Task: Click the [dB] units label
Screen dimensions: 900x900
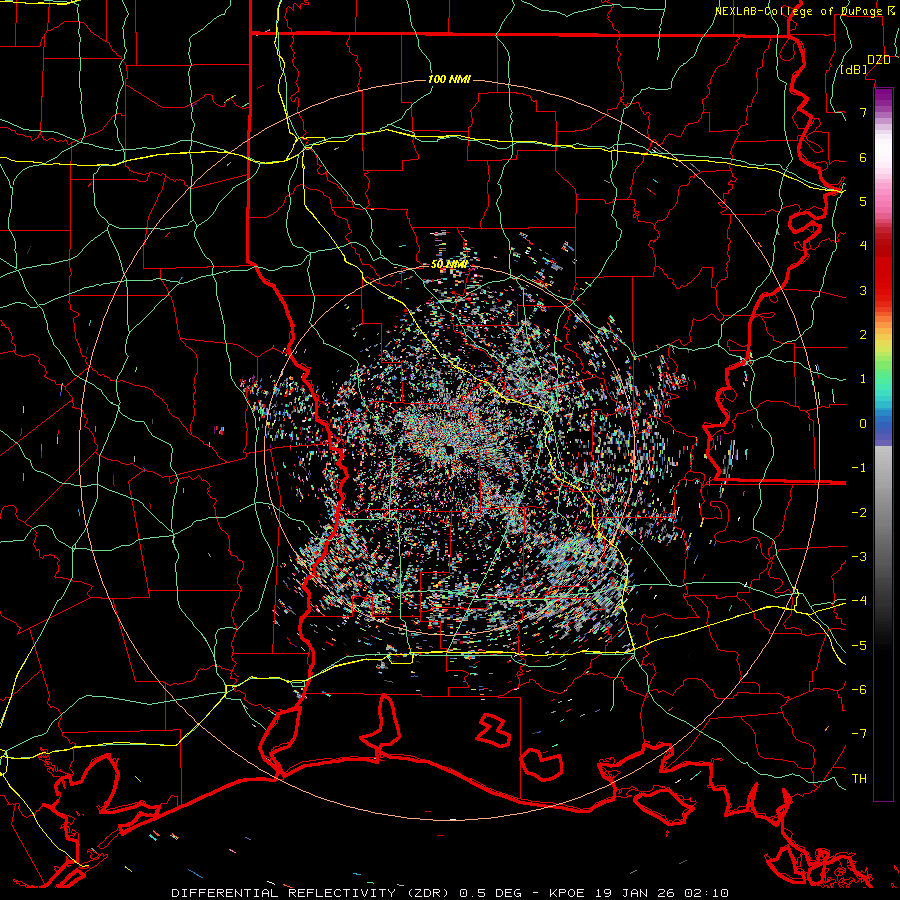Action: click(854, 69)
